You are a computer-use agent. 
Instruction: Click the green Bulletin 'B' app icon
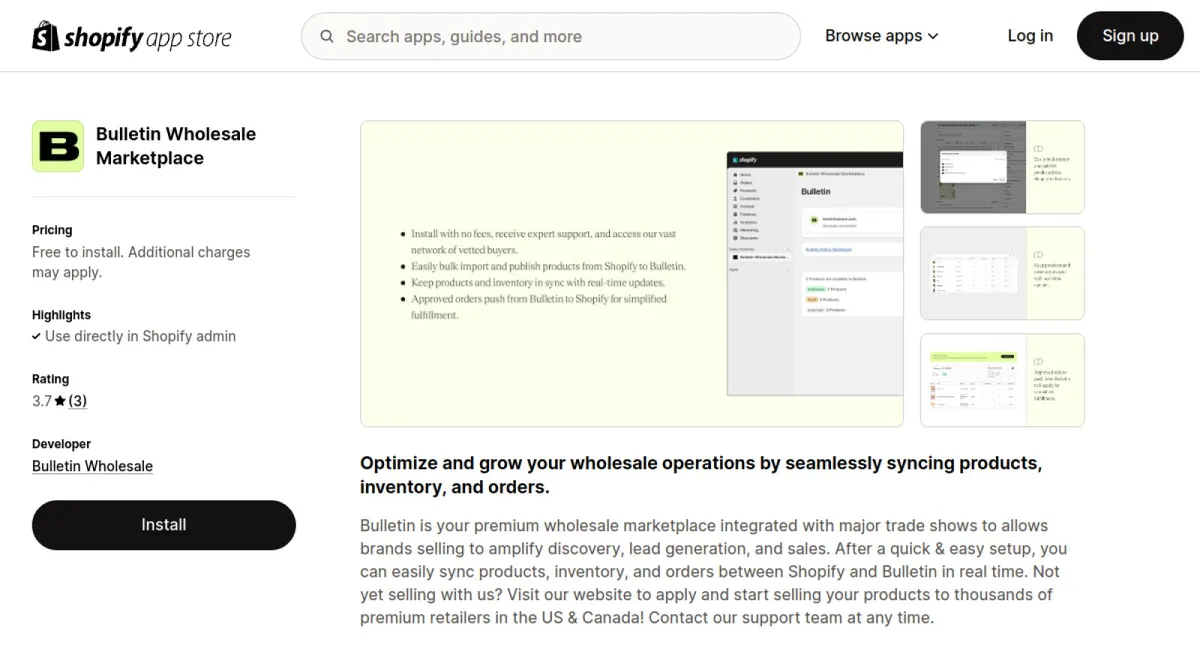coord(58,147)
